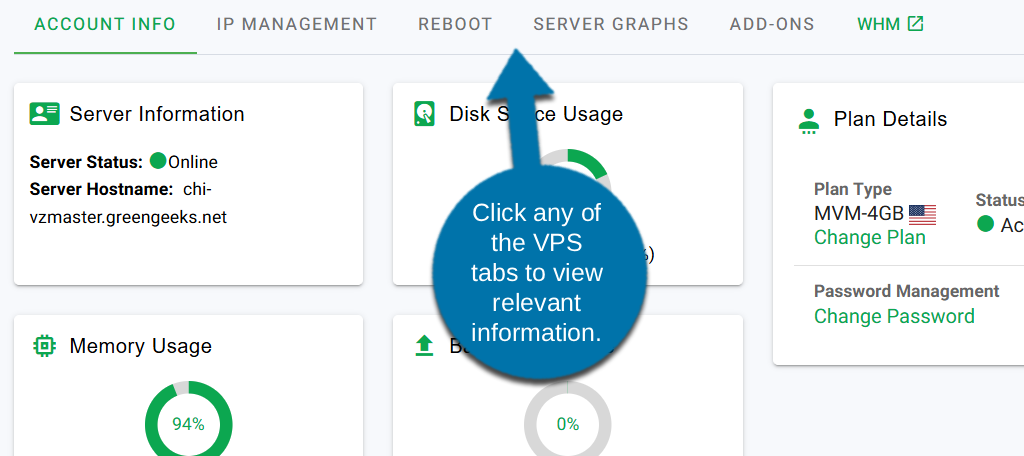The image size is (1024, 456).
Task: Click the 0% circular gauge
Action: click(567, 424)
